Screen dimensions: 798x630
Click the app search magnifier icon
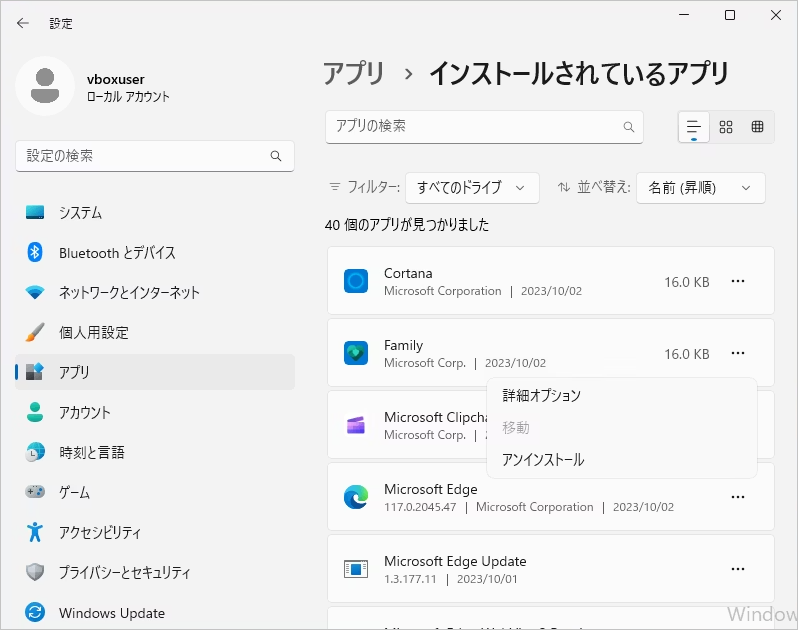(629, 127)
